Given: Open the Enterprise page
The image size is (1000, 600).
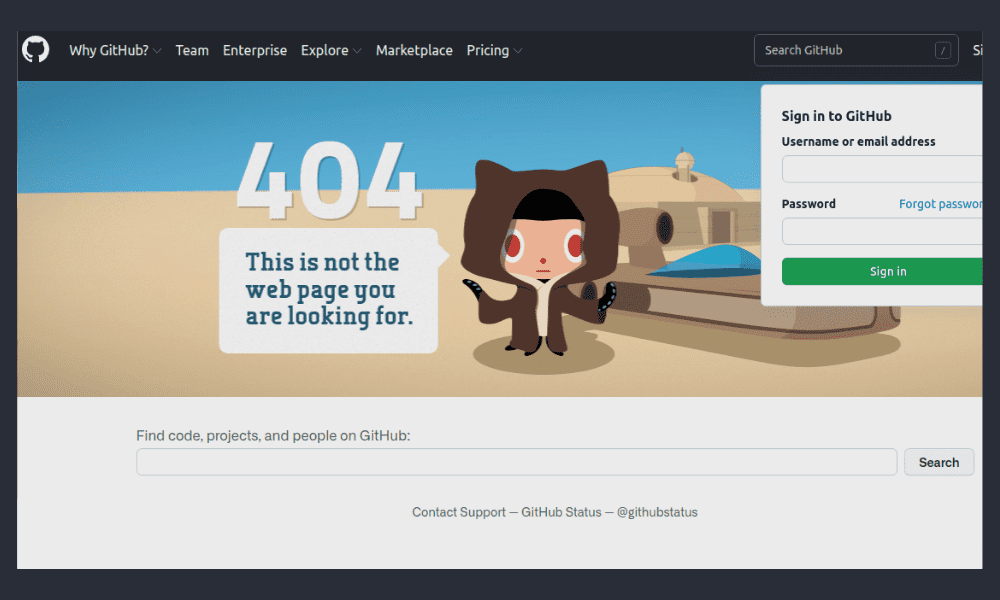Looking at the screenshot, I should pyautogui.click(x=254, y=50).
